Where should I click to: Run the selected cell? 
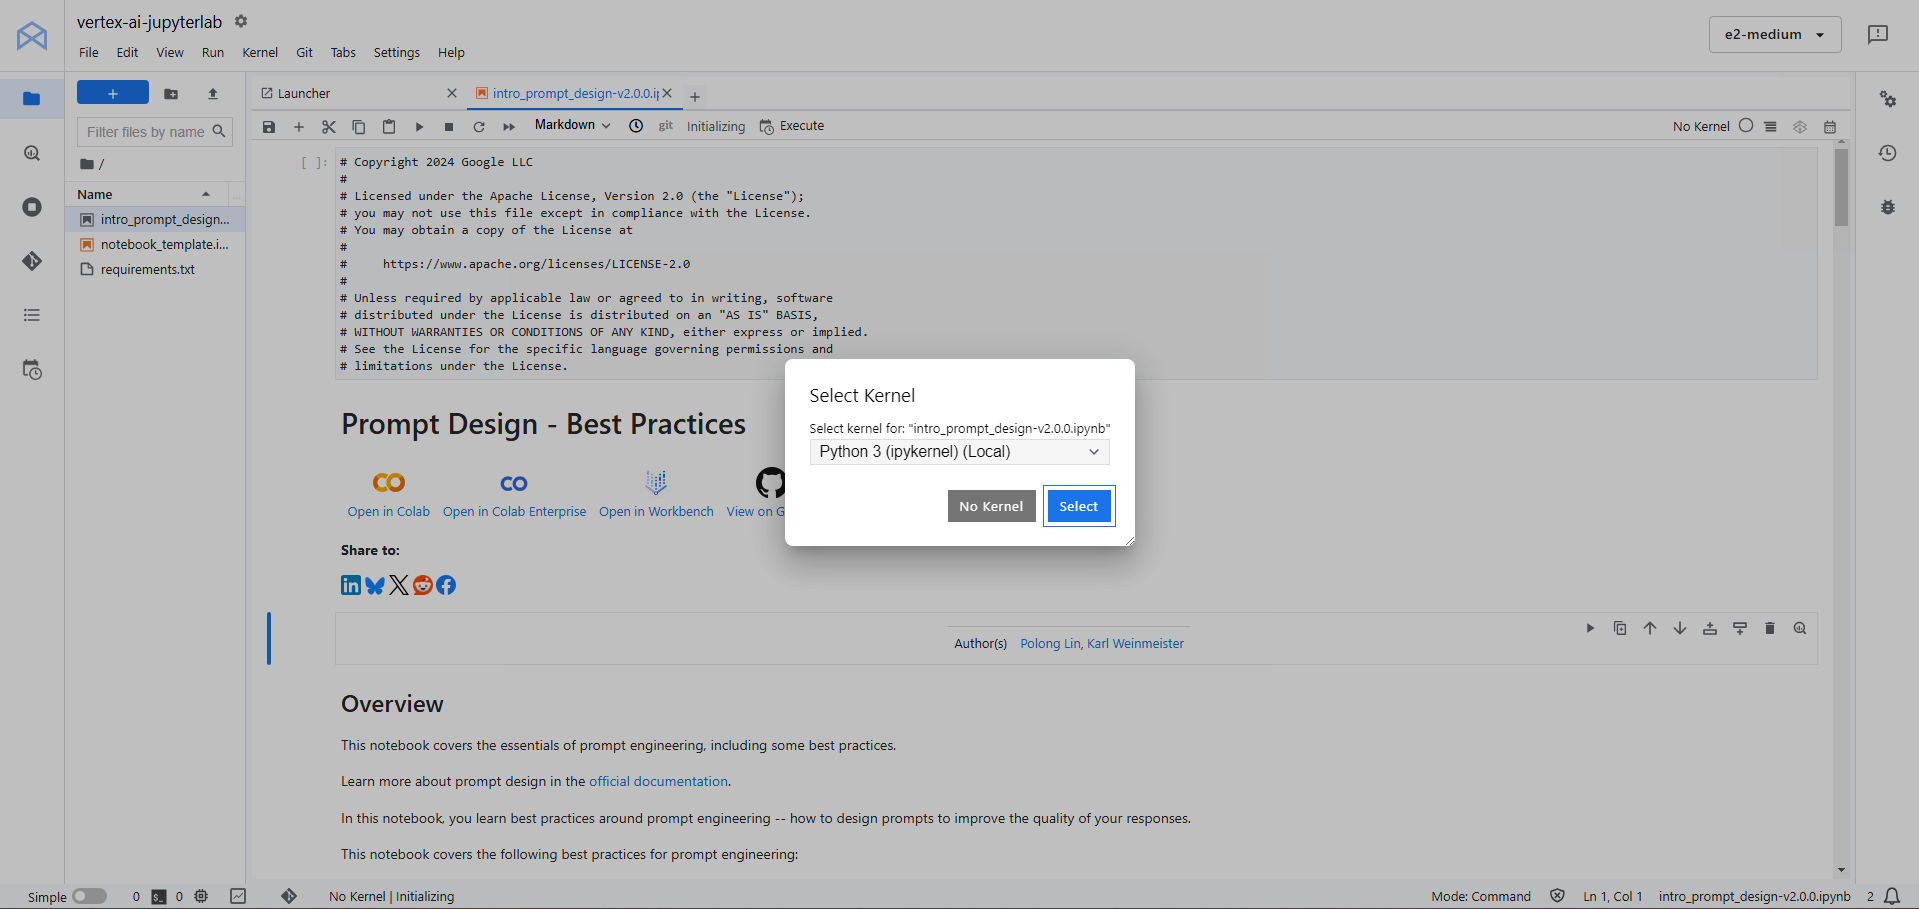(419, 127)
